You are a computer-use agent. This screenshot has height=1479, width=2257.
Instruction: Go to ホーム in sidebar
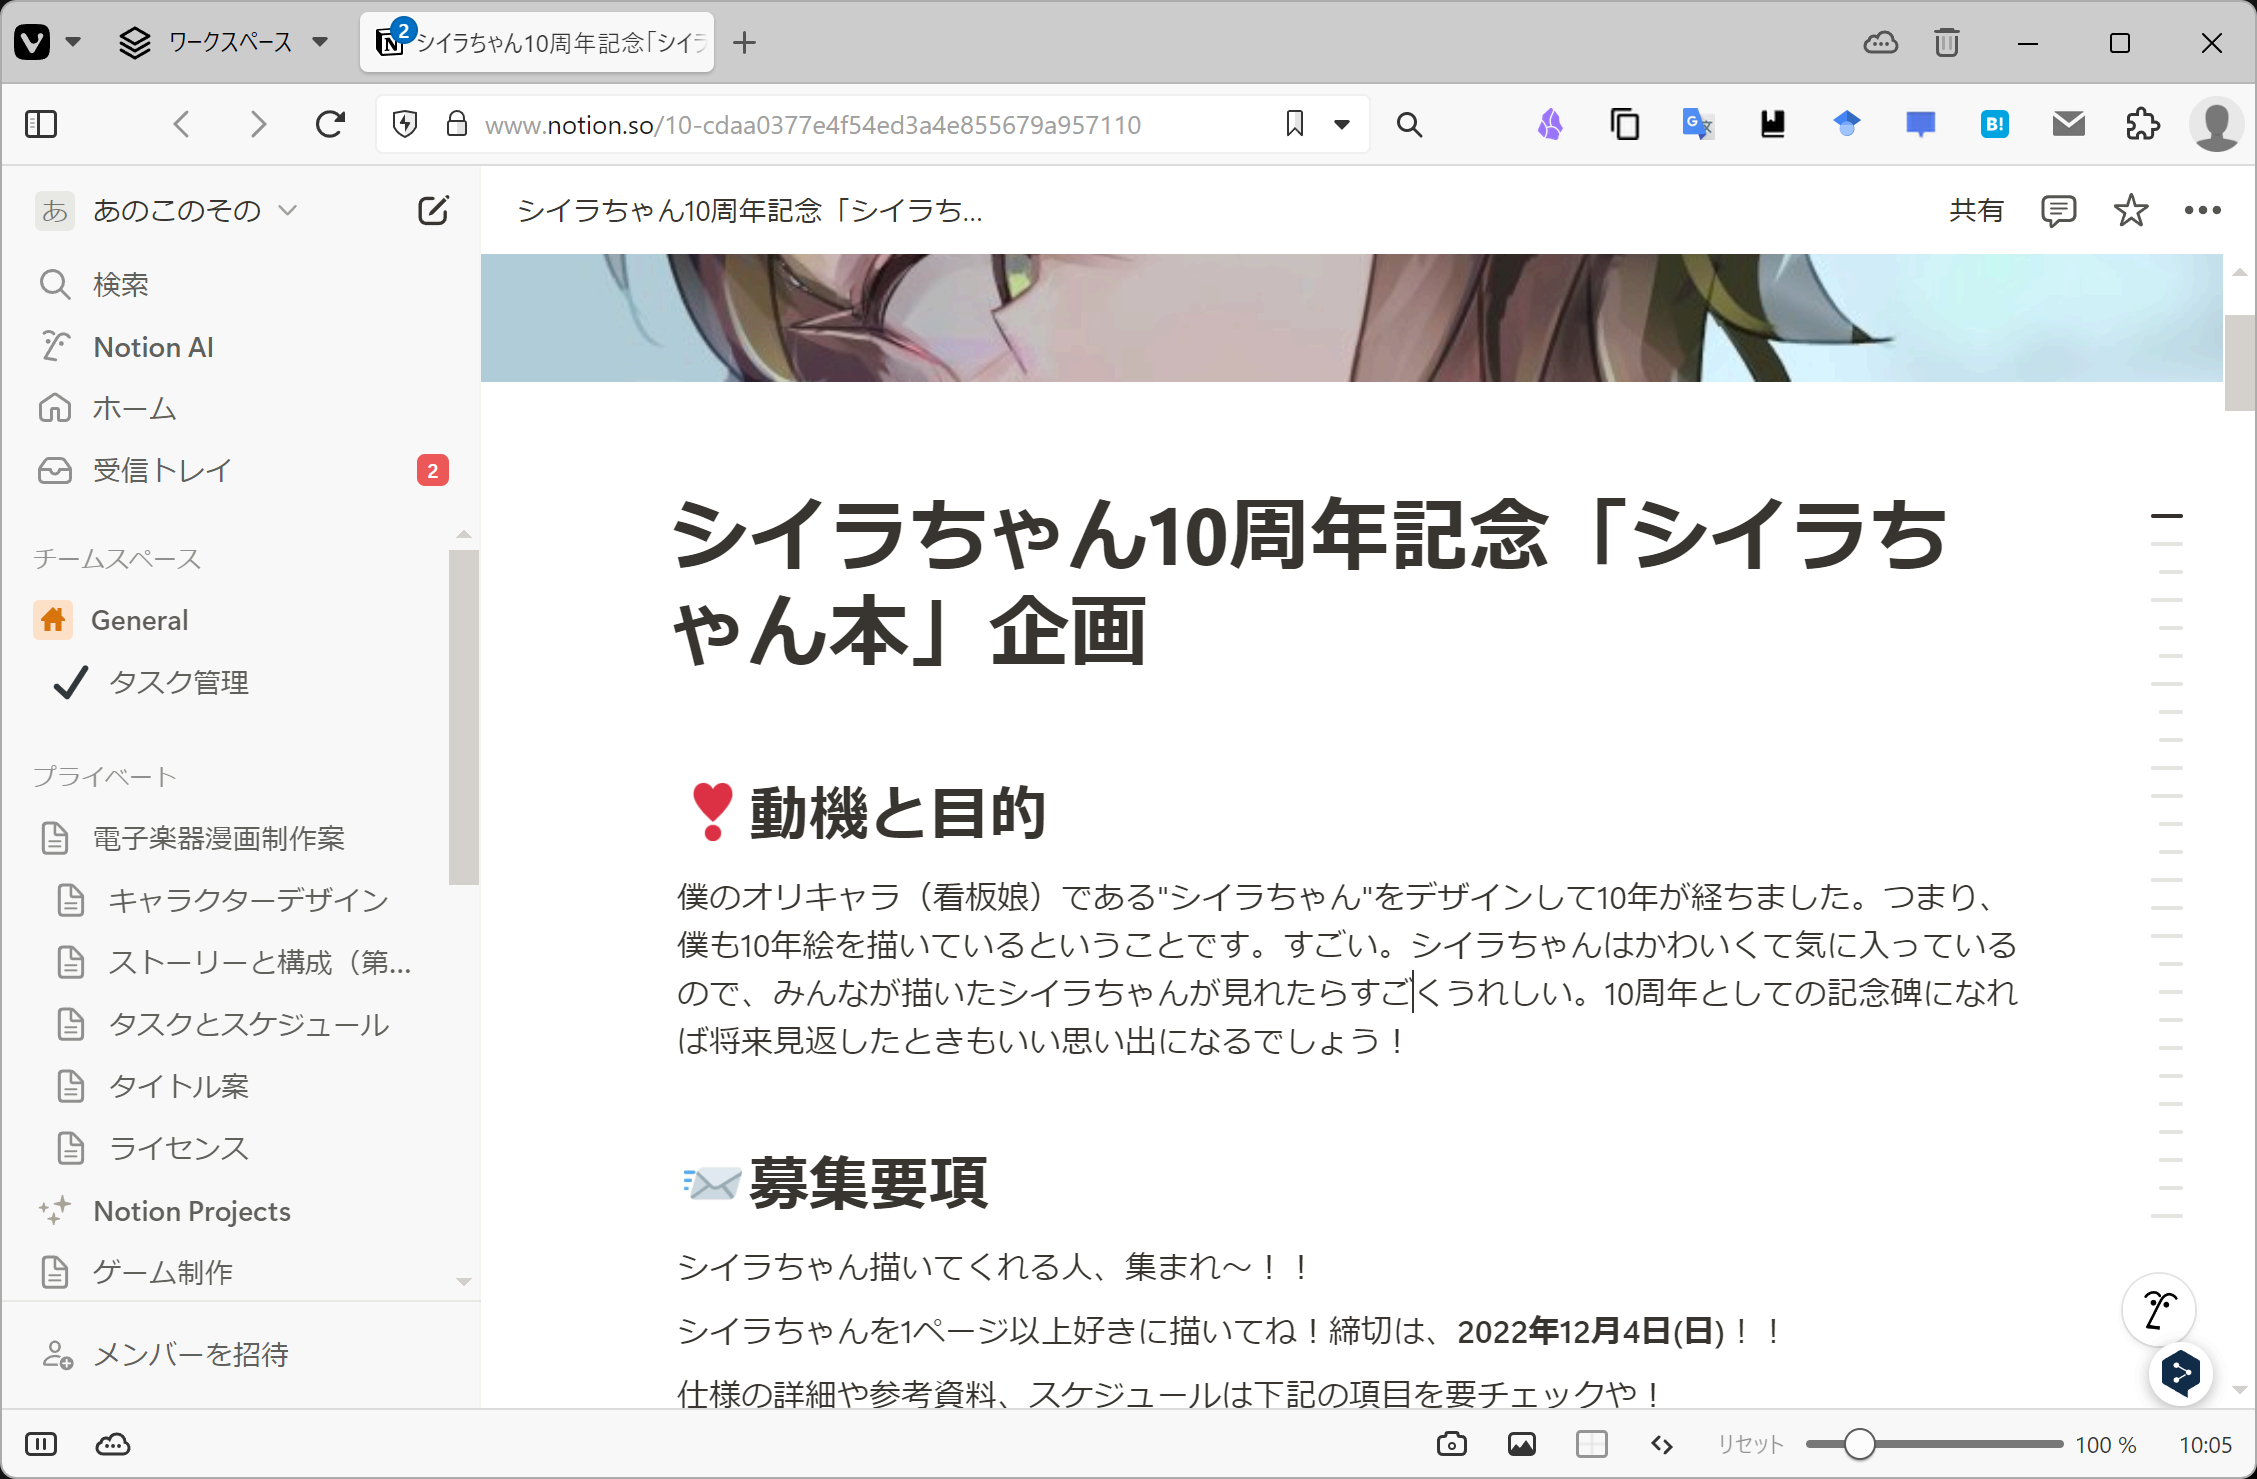240,408
